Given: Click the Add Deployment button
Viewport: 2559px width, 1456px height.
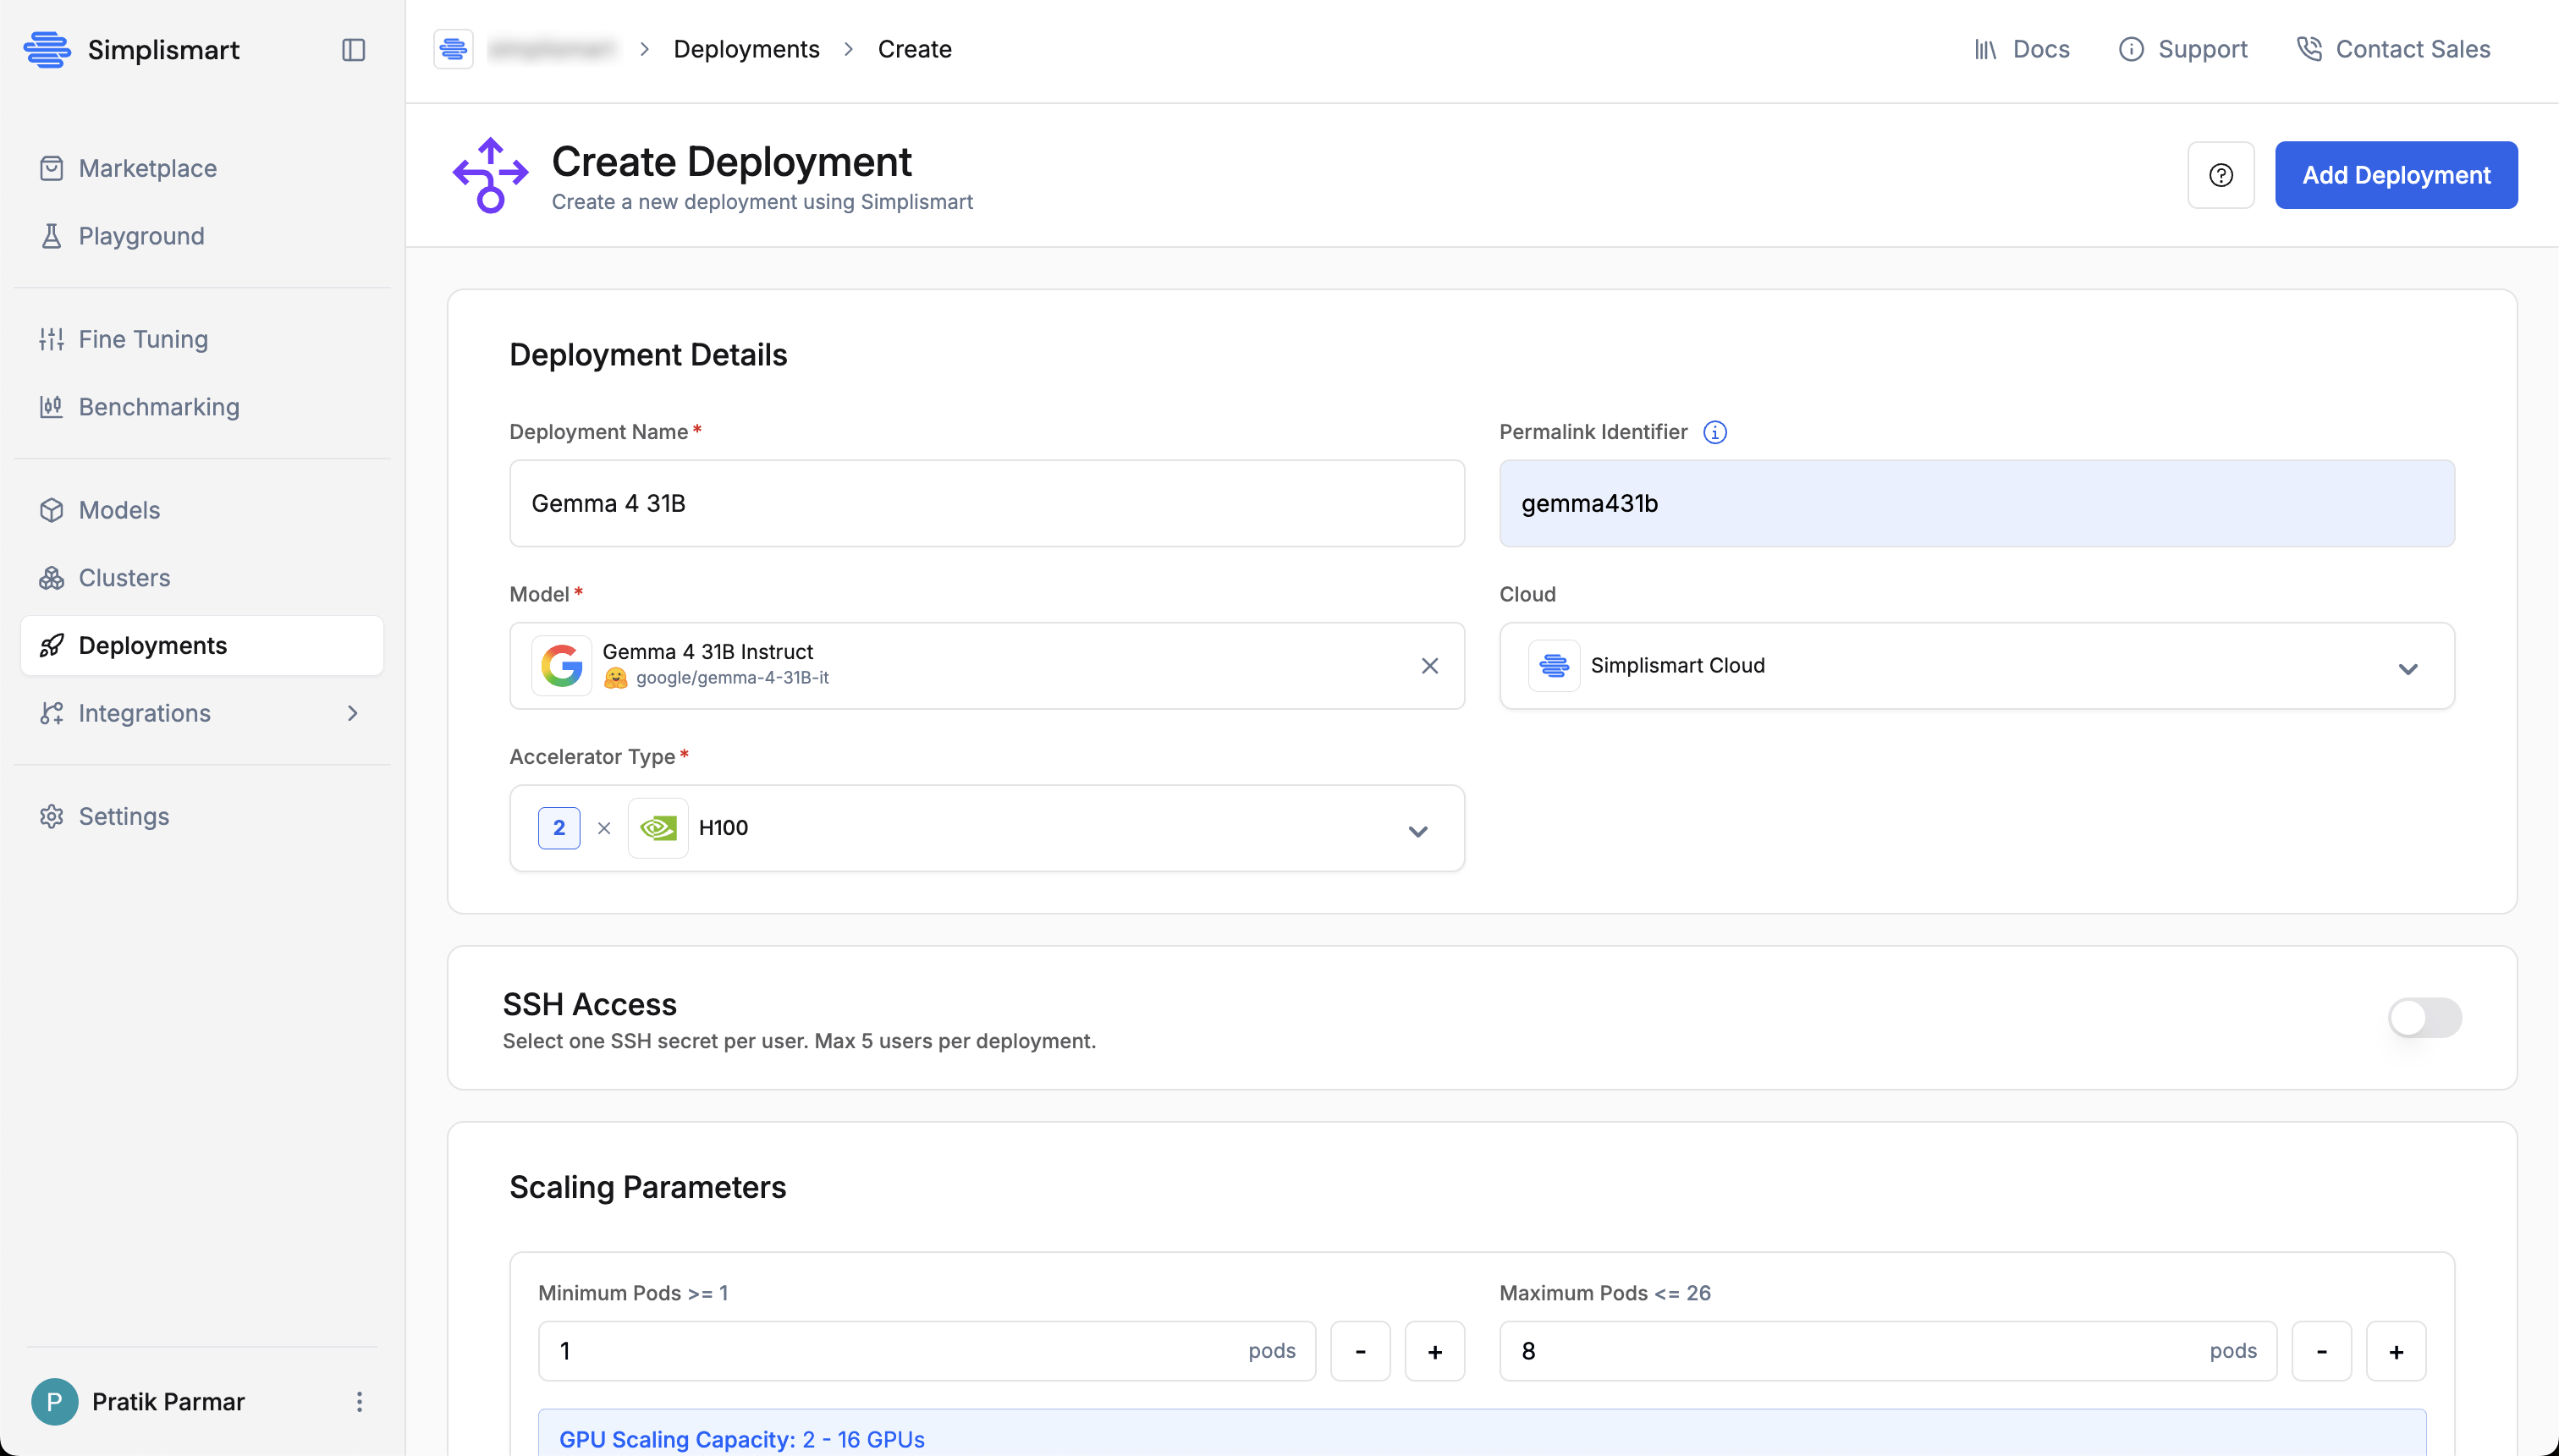Looking at the screenshot, I should (x=2396, y=175).
